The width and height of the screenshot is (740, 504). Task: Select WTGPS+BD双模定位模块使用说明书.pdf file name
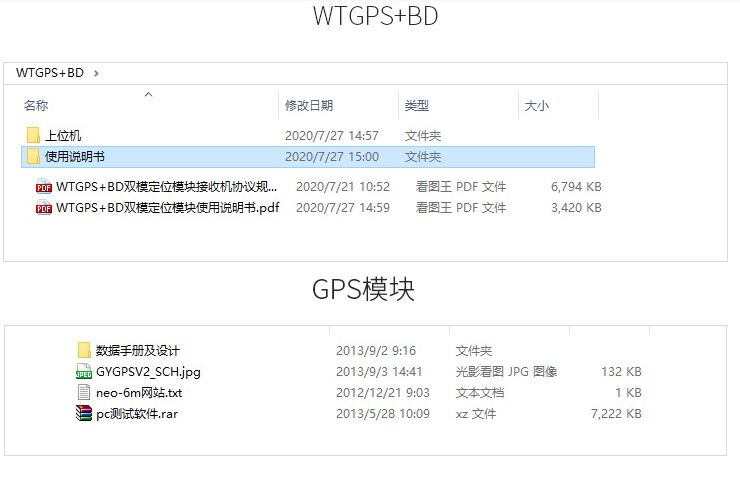pos(168,208)
